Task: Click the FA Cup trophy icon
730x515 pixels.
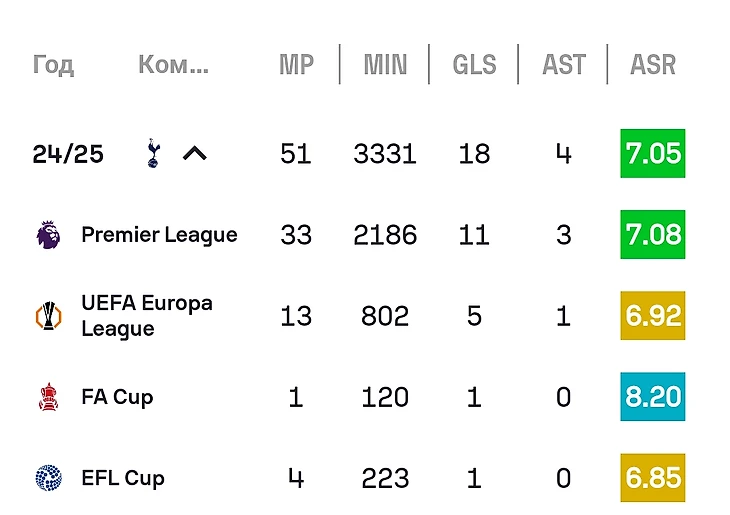Action: click(x=48, y=397)
